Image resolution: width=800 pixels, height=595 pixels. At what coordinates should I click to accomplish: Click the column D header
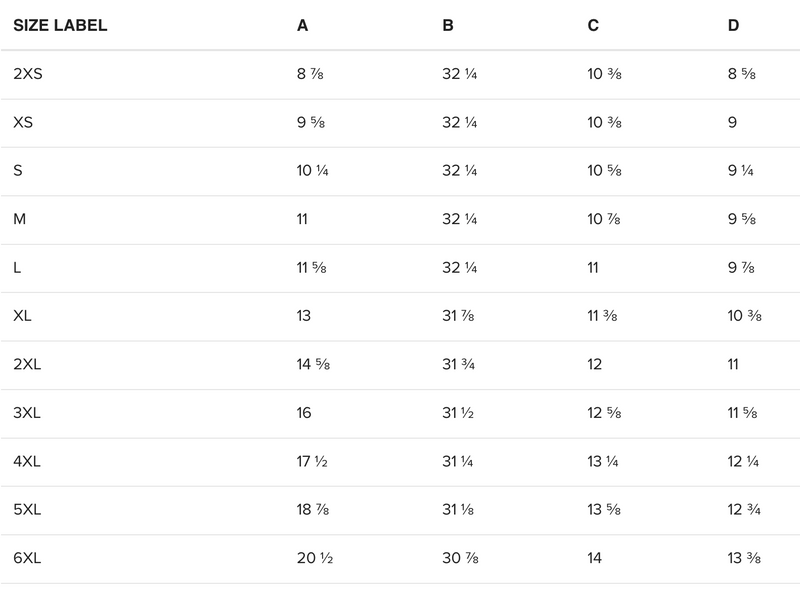pyautogui.click(x=734, y=26)
